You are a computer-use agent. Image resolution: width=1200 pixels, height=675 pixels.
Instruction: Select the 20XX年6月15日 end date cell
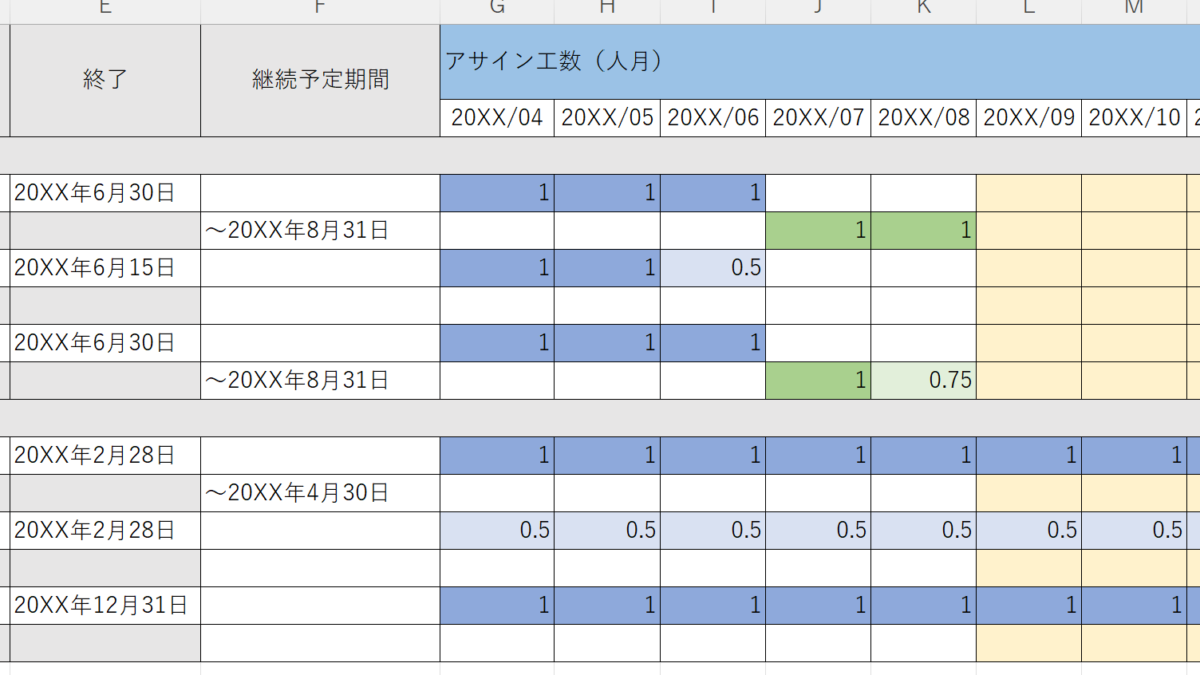[x=105, y=268]
